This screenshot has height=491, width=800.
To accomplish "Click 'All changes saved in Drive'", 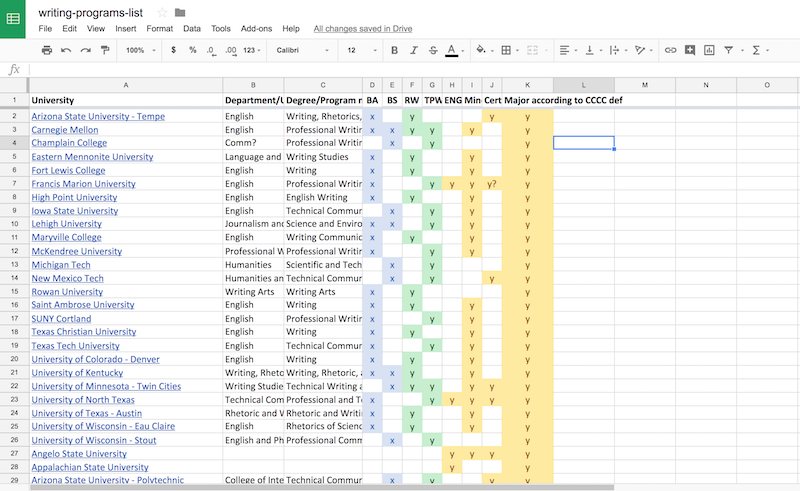I will [x=363, y=29].
